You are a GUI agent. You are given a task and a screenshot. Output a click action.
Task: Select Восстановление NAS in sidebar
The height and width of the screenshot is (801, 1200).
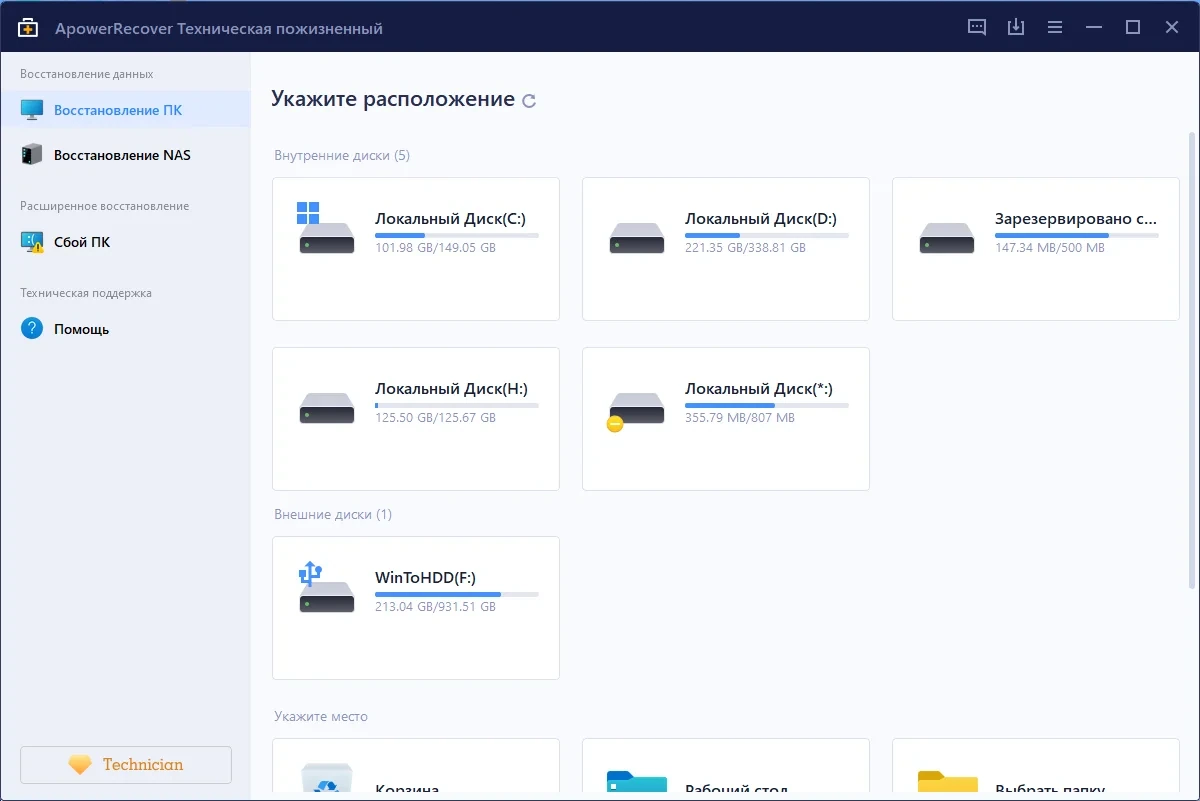click(125, 155)
